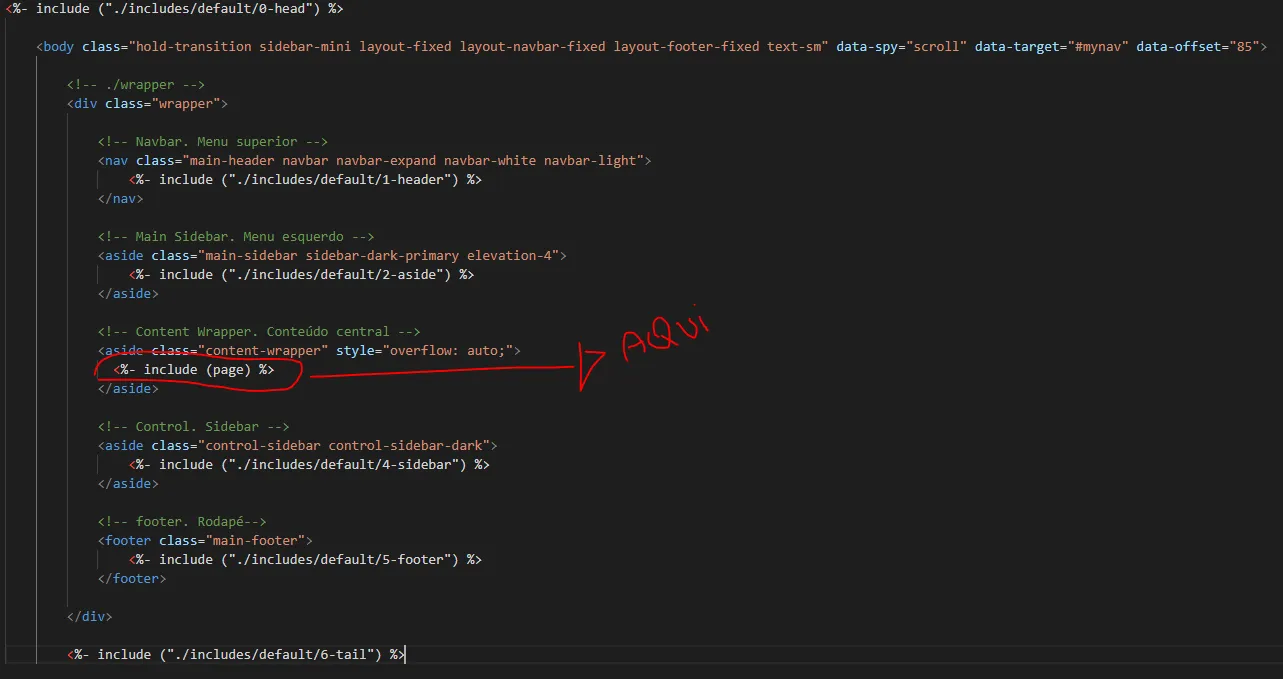
Task: Click the 0-head include line at top
Action: (x=175, y=8)
